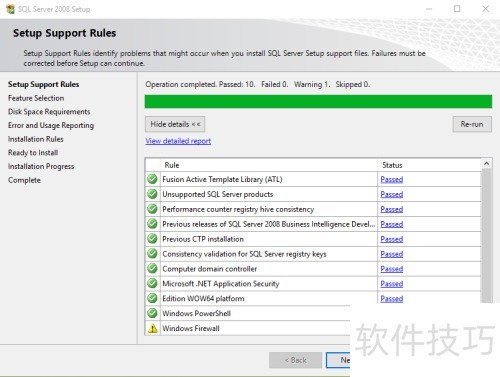Select the Complete step in sidebar
The height and width of the screenshot is (377, 500).
tap(24, 180)
